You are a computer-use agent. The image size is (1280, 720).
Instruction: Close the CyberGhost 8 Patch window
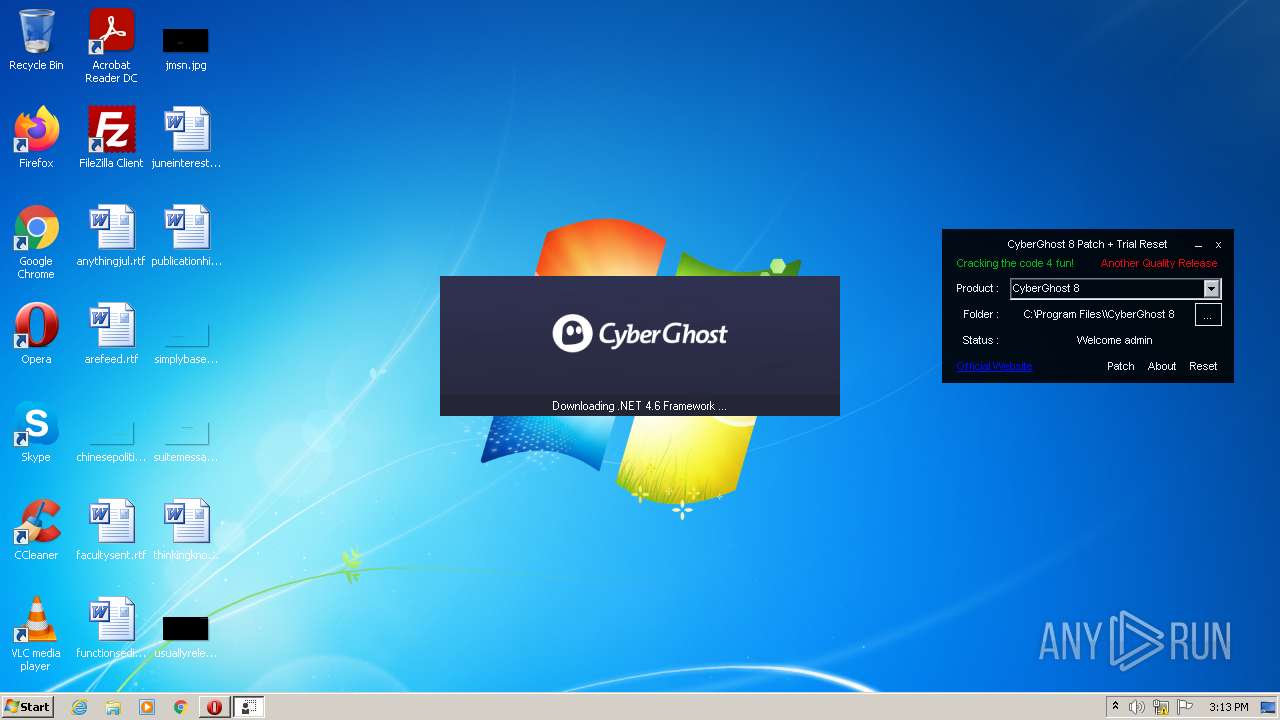pyautogui.click(x=1218, y=245)
